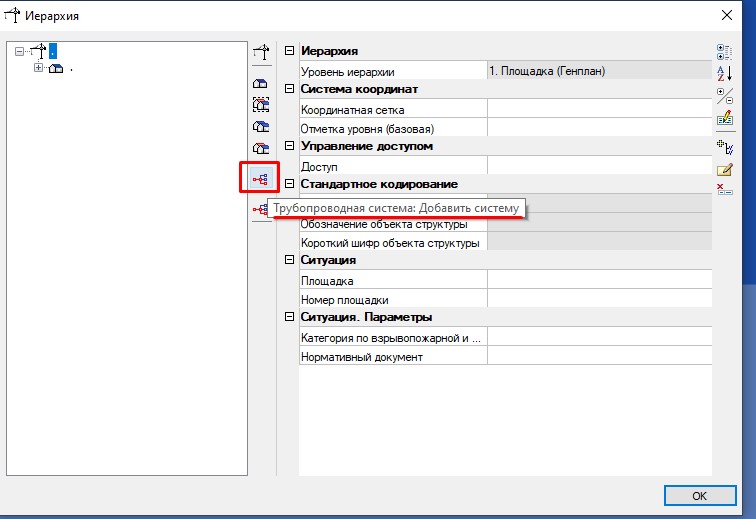Image resolution: width=756 pixels, height=519 pixels.
Task: Close the Иерархия dialog window
Action: pos(726,15)
